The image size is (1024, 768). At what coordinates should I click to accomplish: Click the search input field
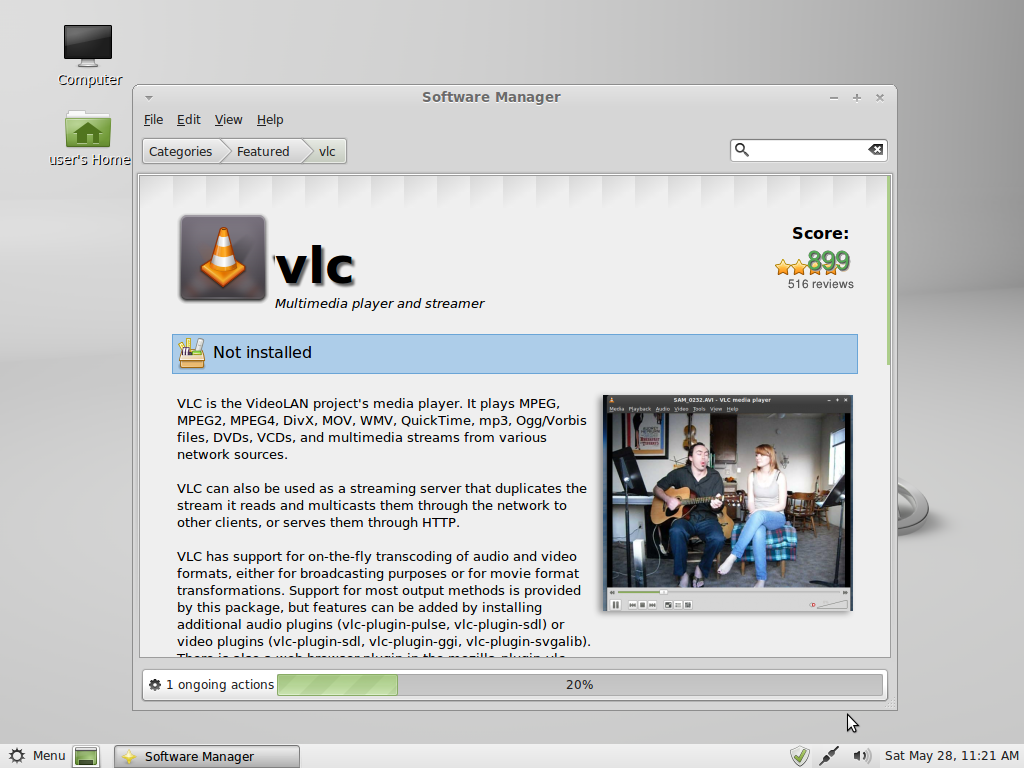(x=808, y=150)
